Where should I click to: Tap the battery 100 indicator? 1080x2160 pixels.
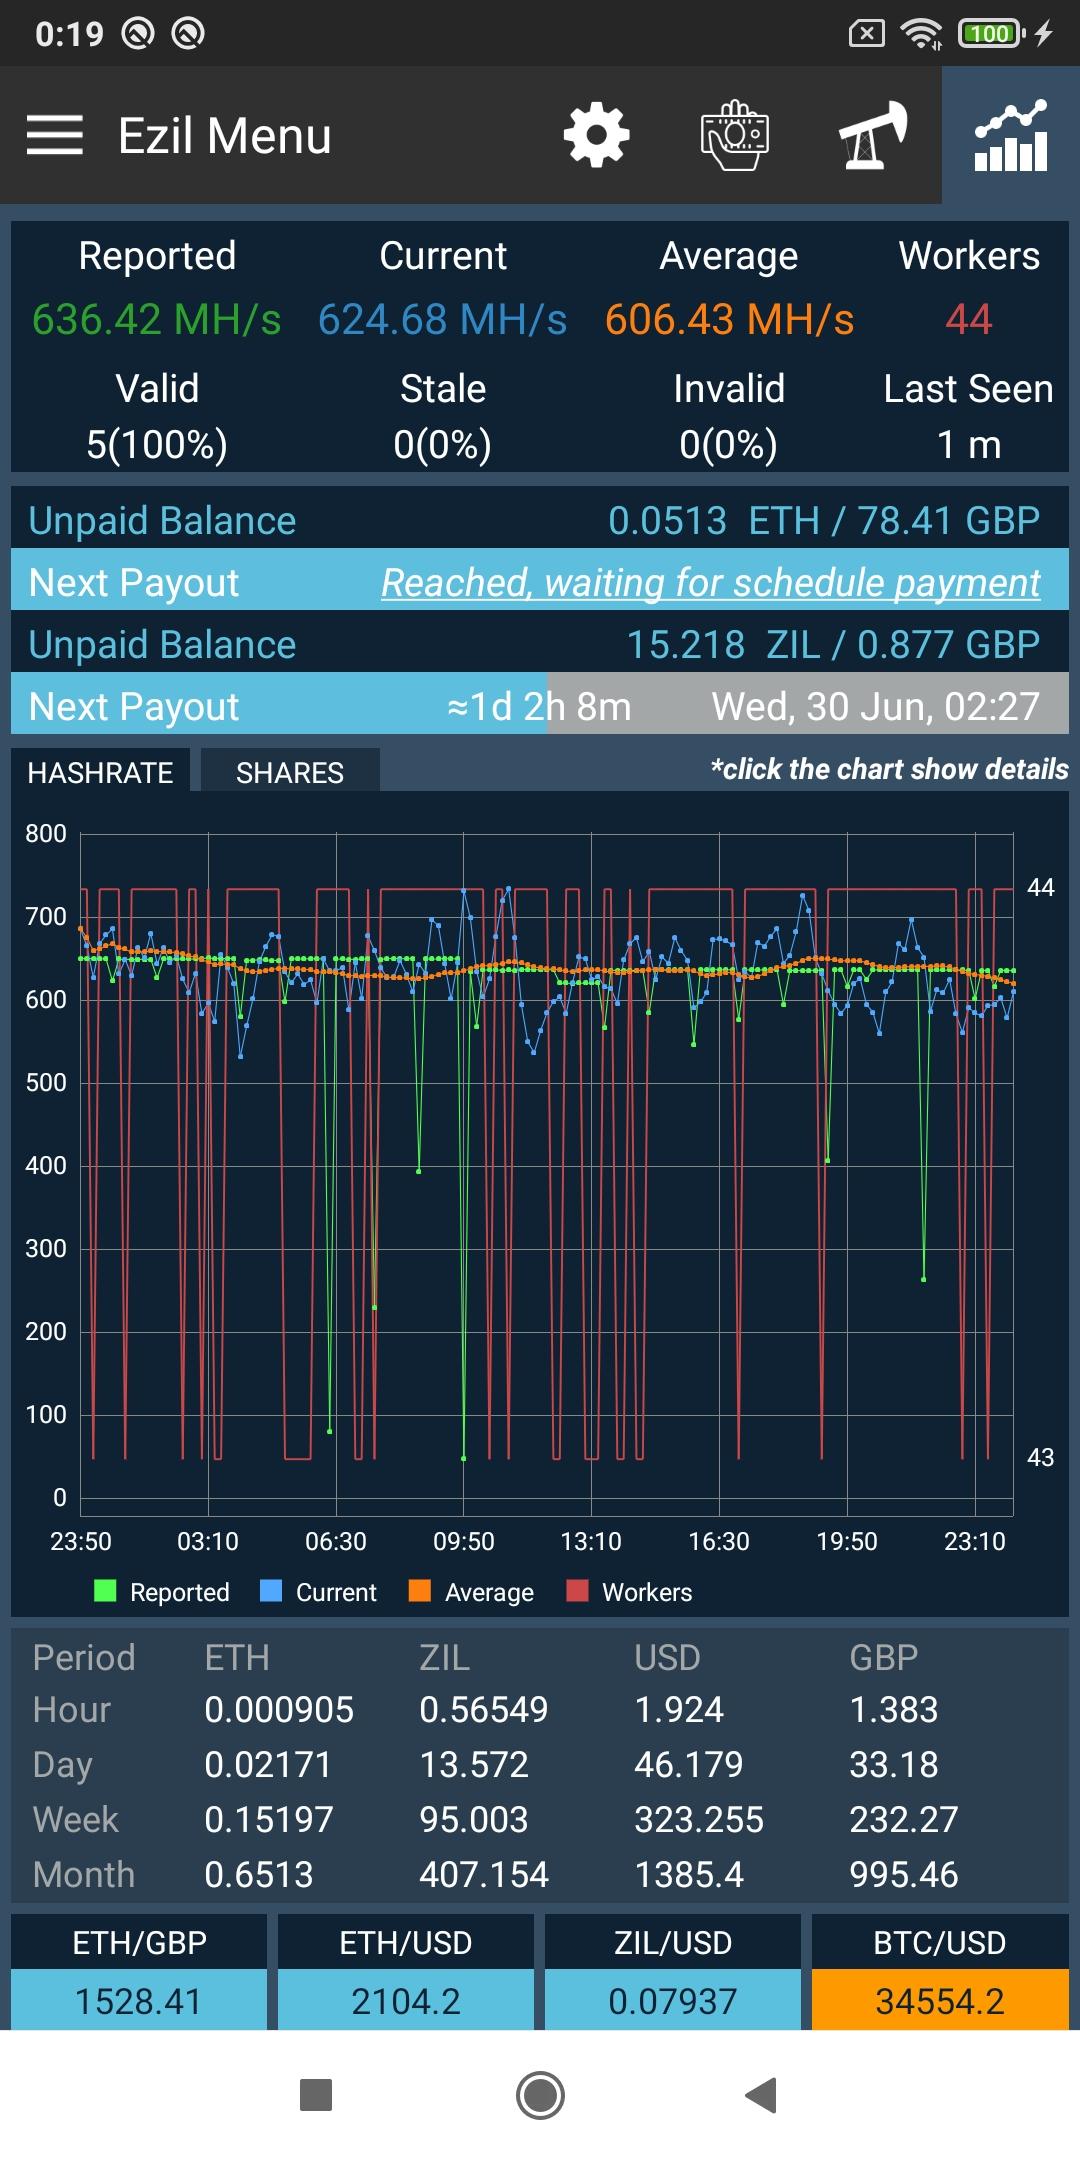991,34
